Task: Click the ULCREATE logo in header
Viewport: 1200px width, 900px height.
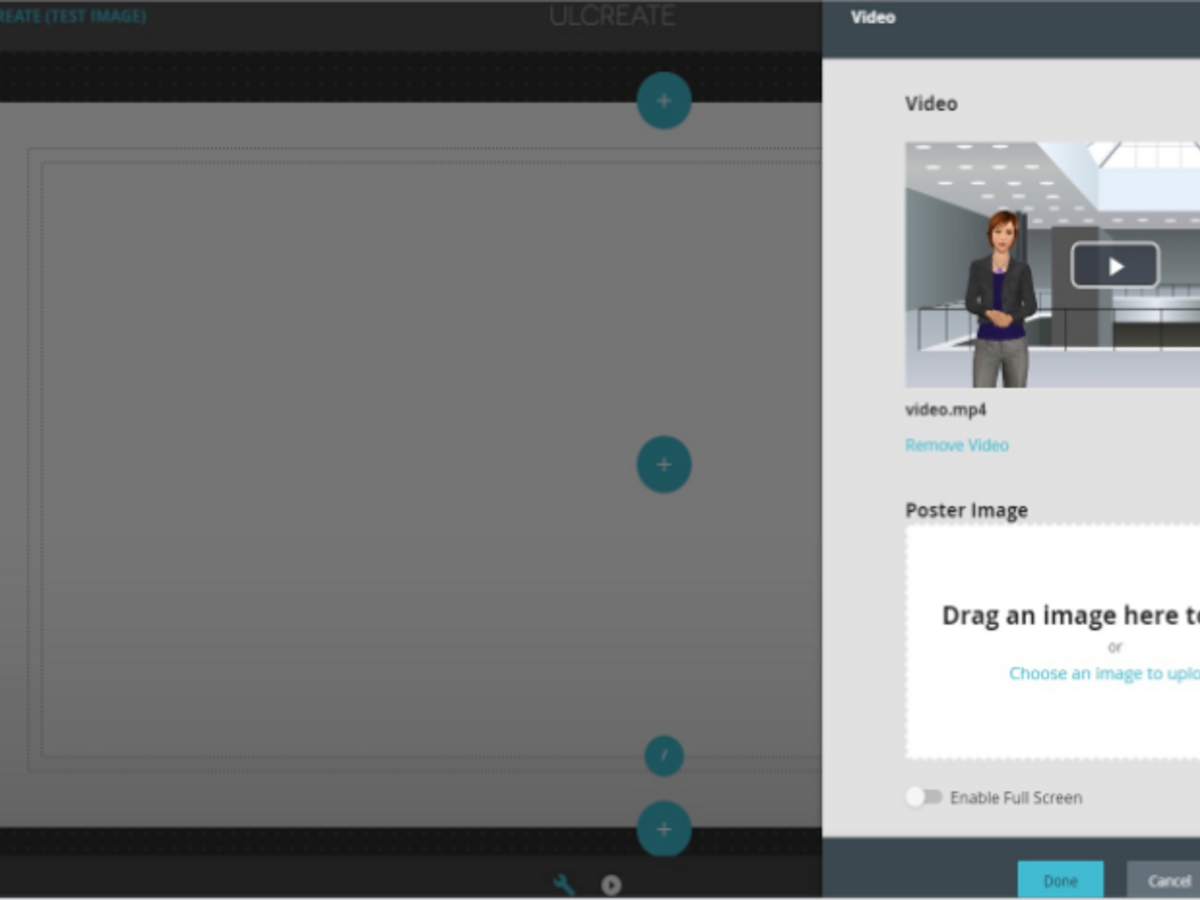Action: pyautogui.click(x=612, y=17)
